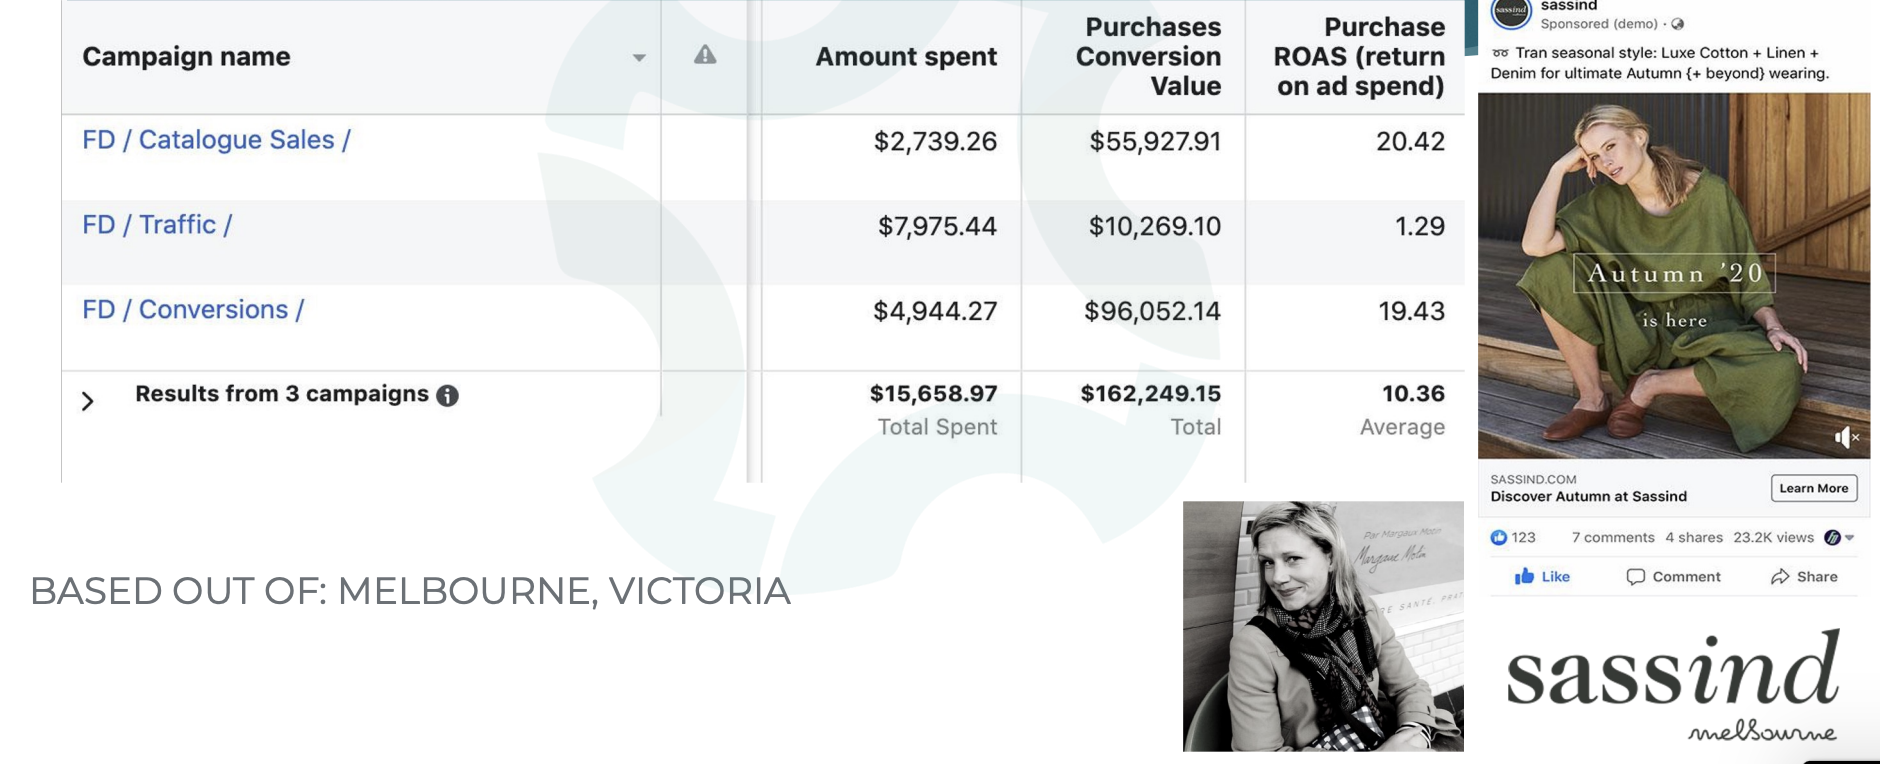
Task: Click the info icon beside Results from 3 campaigns
Action: coord(448,395)
